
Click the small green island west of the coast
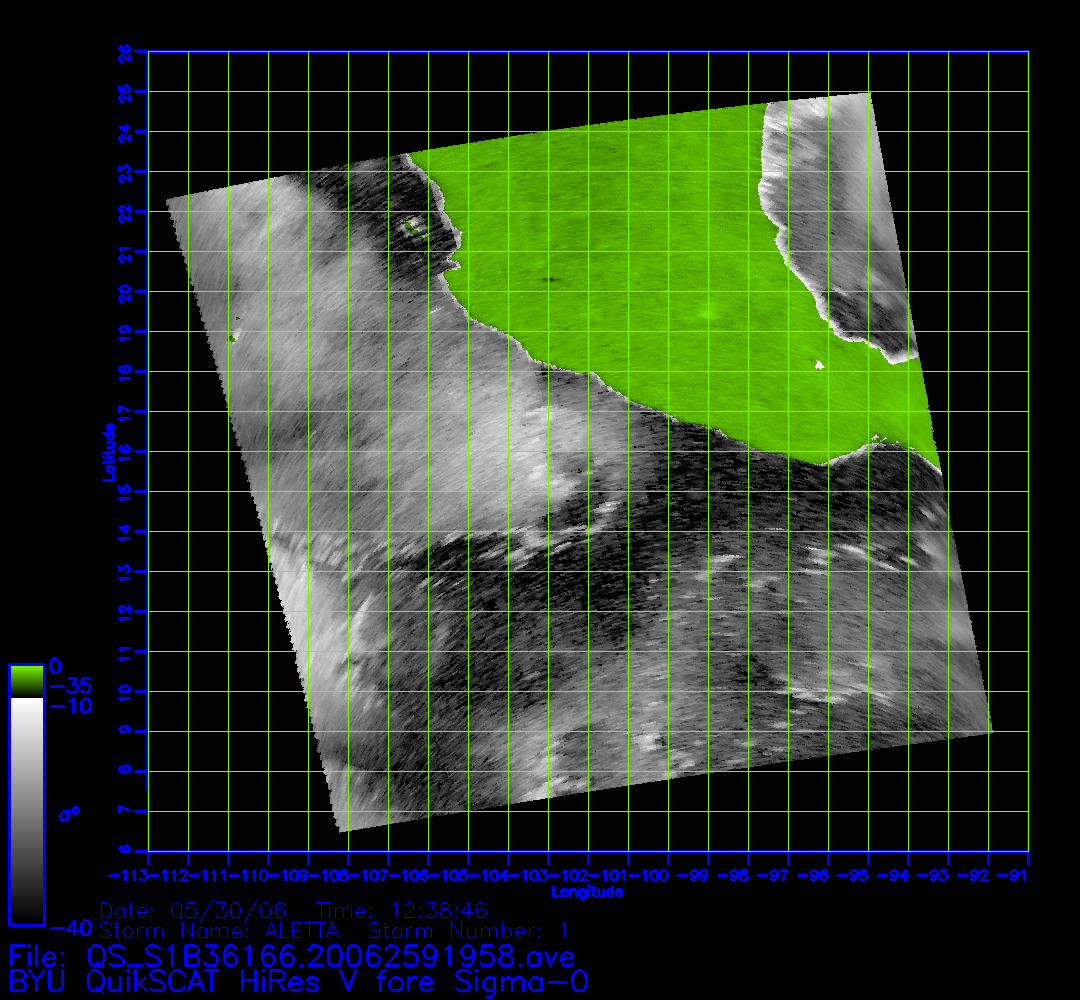tap(411, 228)
